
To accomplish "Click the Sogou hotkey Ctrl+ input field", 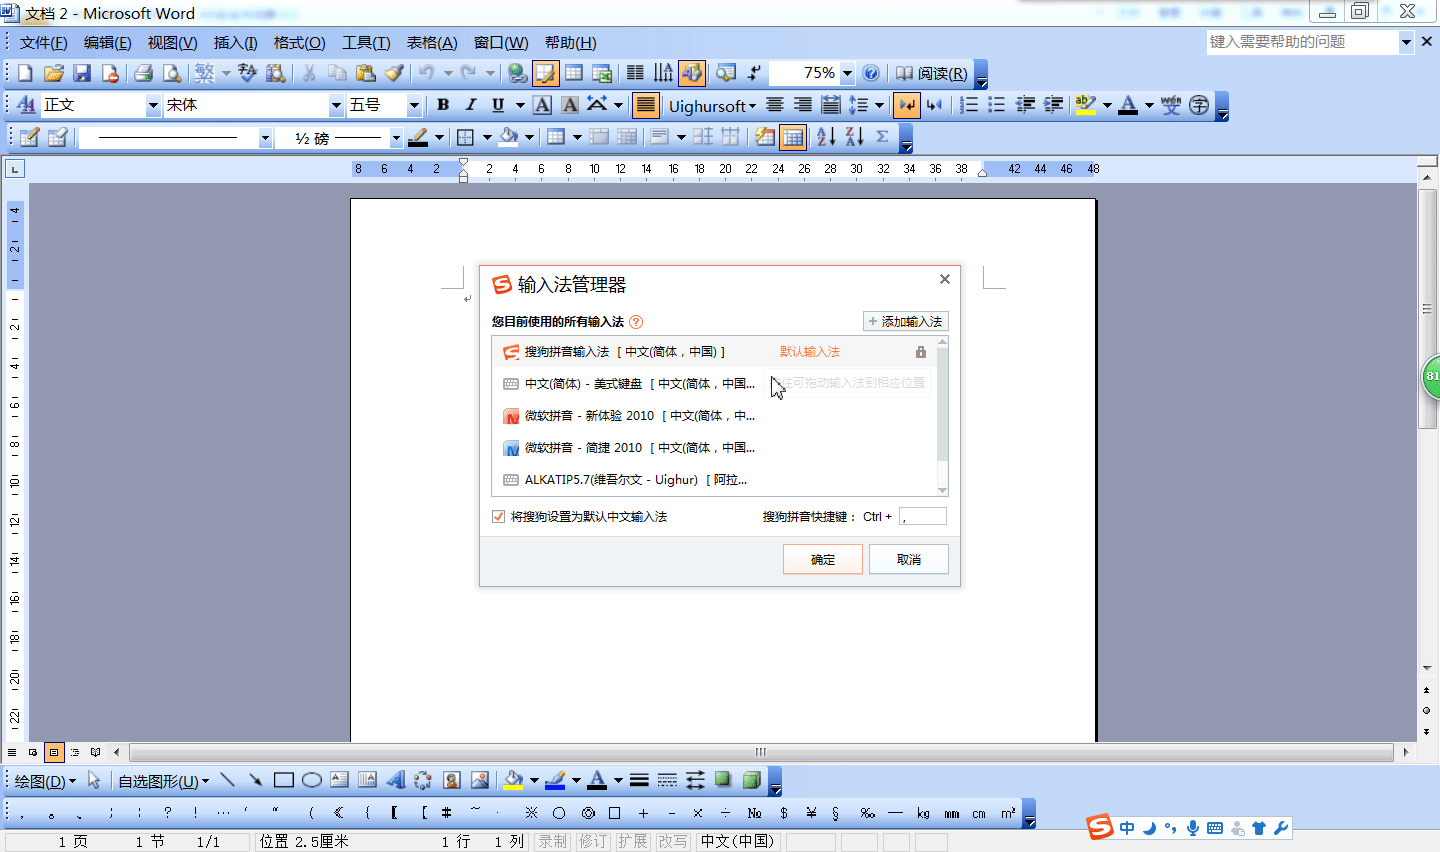I will [923, 517].
